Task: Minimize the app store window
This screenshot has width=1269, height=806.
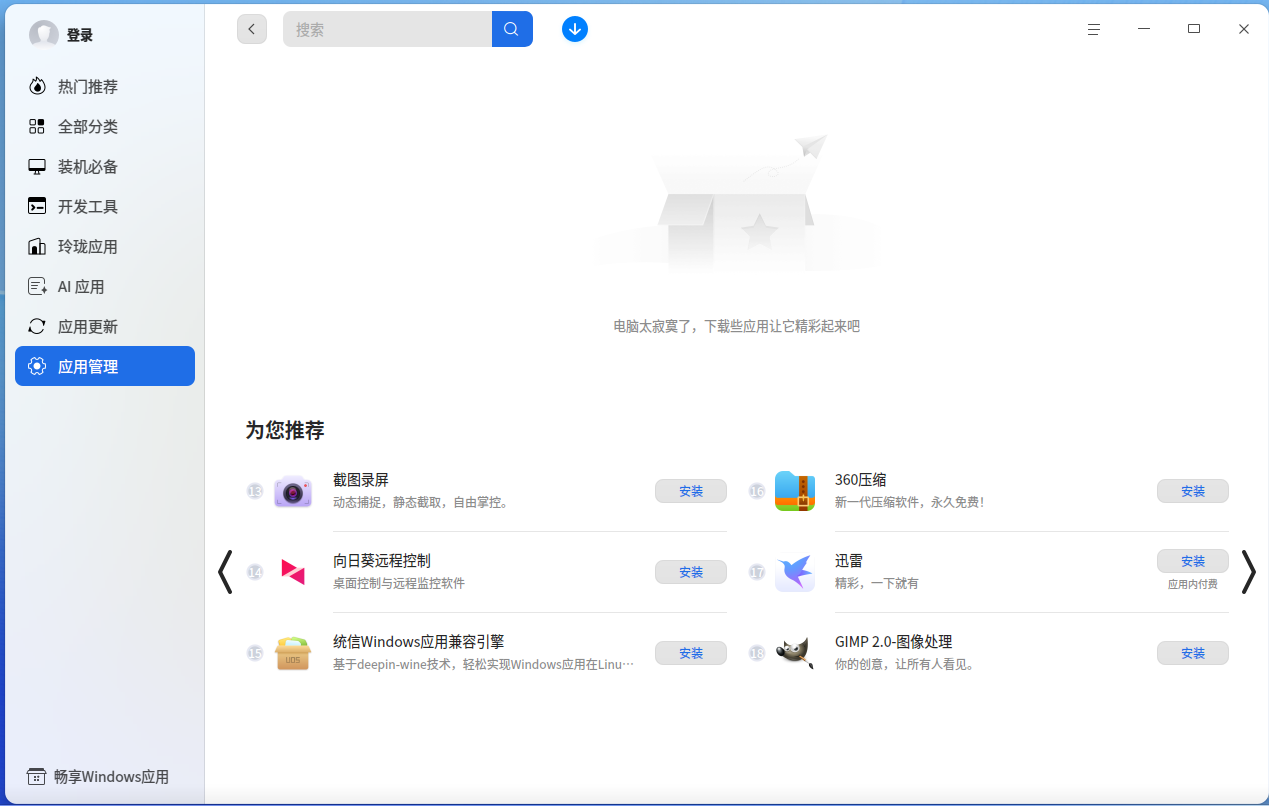Action: pos(1144,29)
